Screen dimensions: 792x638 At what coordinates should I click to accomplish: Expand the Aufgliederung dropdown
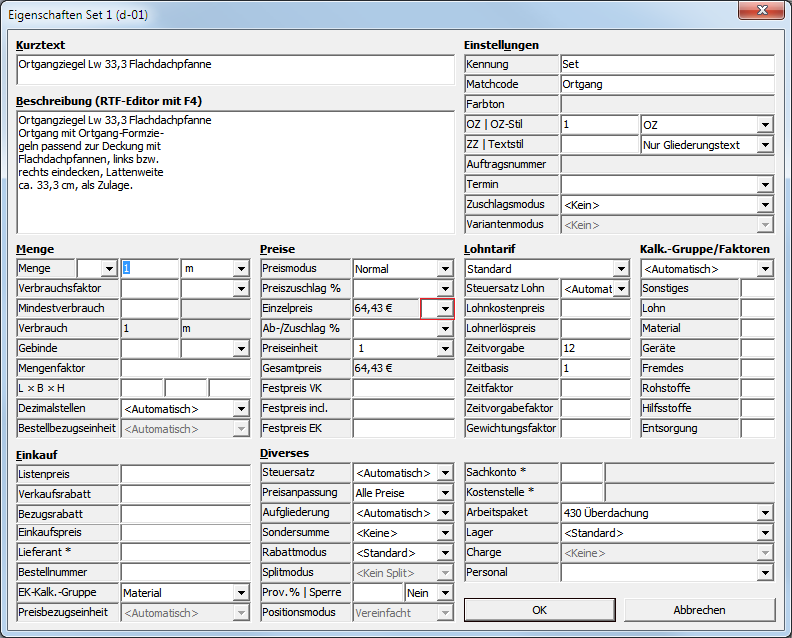click(444, 513)
